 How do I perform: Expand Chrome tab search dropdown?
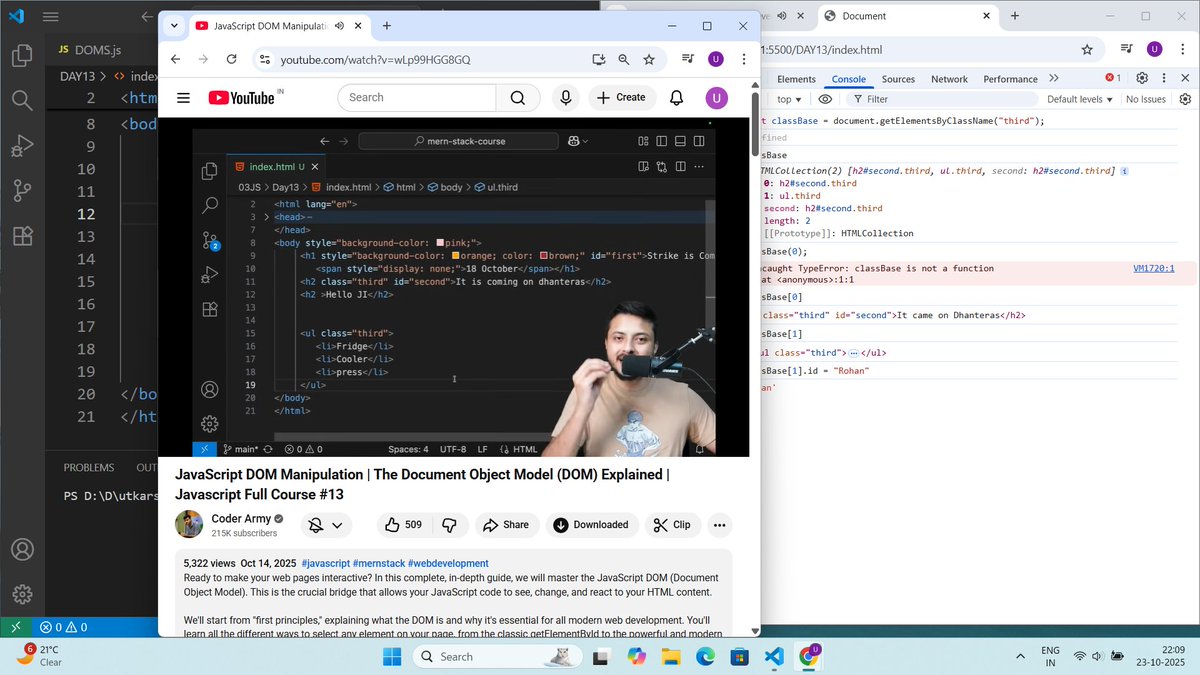point(173,26)
